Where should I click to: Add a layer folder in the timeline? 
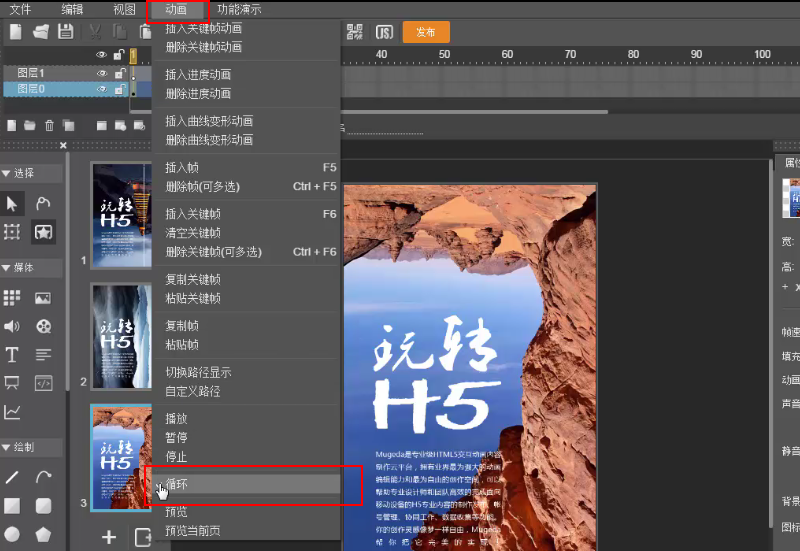click(x=30, y=126)
